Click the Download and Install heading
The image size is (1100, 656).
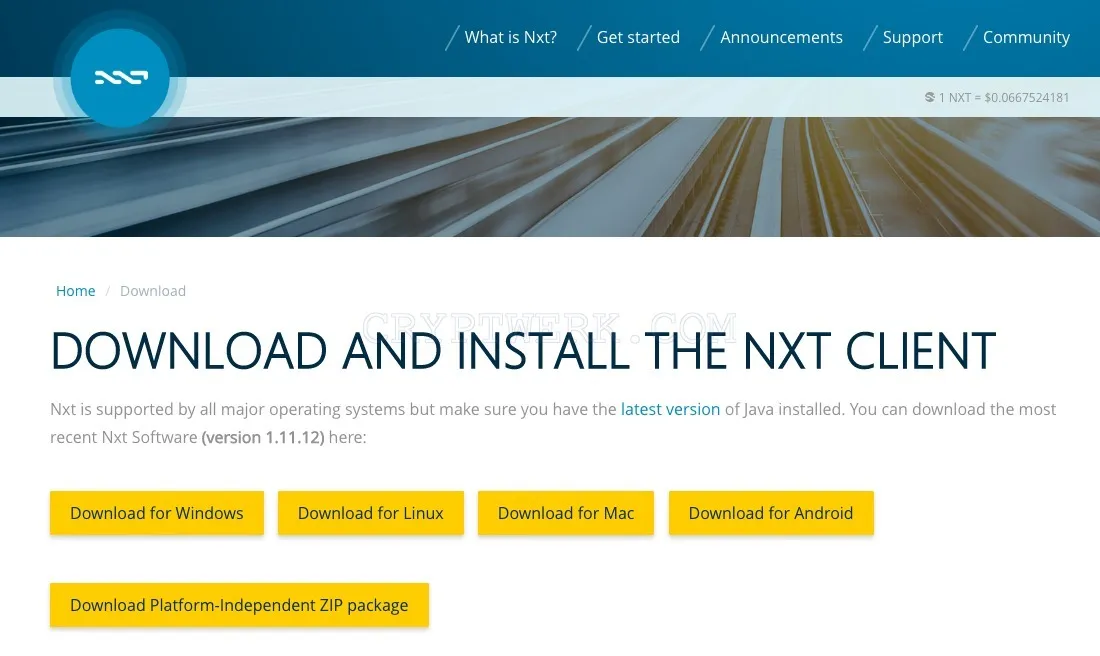pyautogui.click(x=523, y=350)
